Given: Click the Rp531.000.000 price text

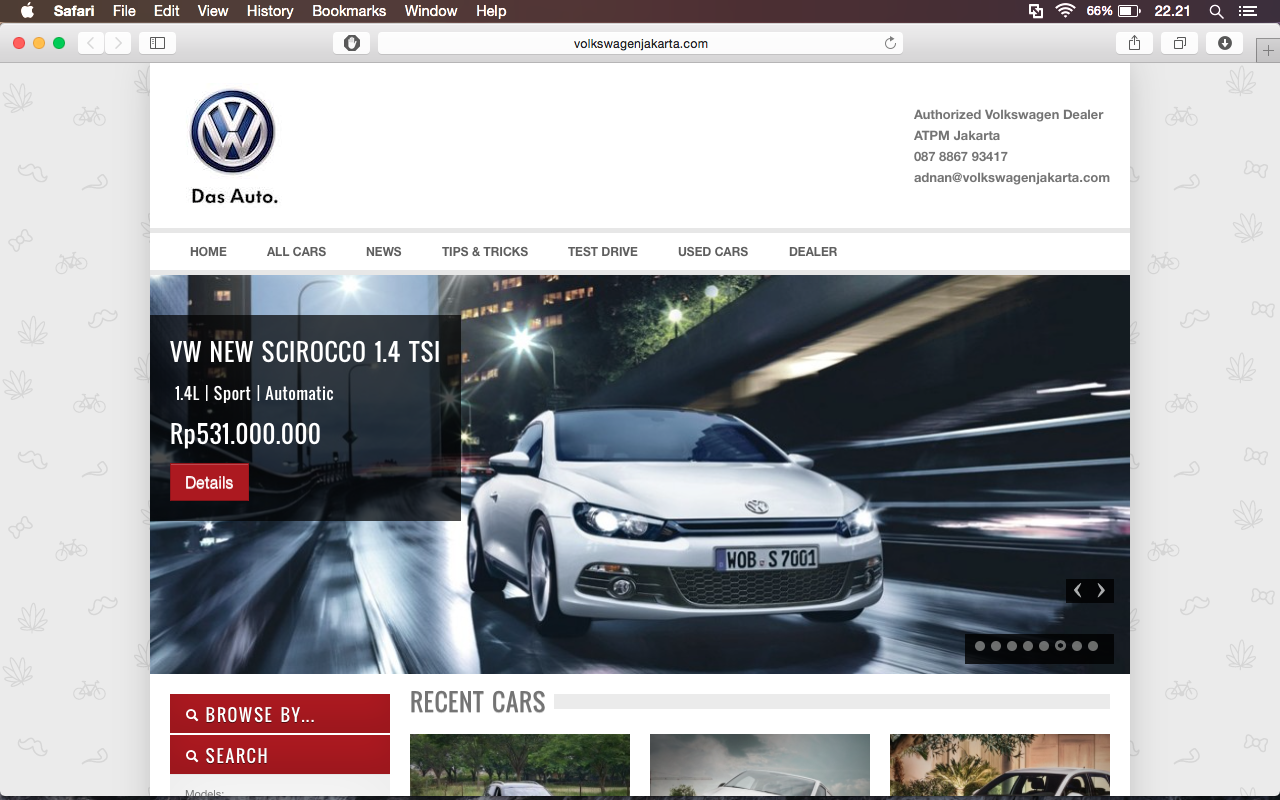Looking at the screenshot, I should pos(245,434).
